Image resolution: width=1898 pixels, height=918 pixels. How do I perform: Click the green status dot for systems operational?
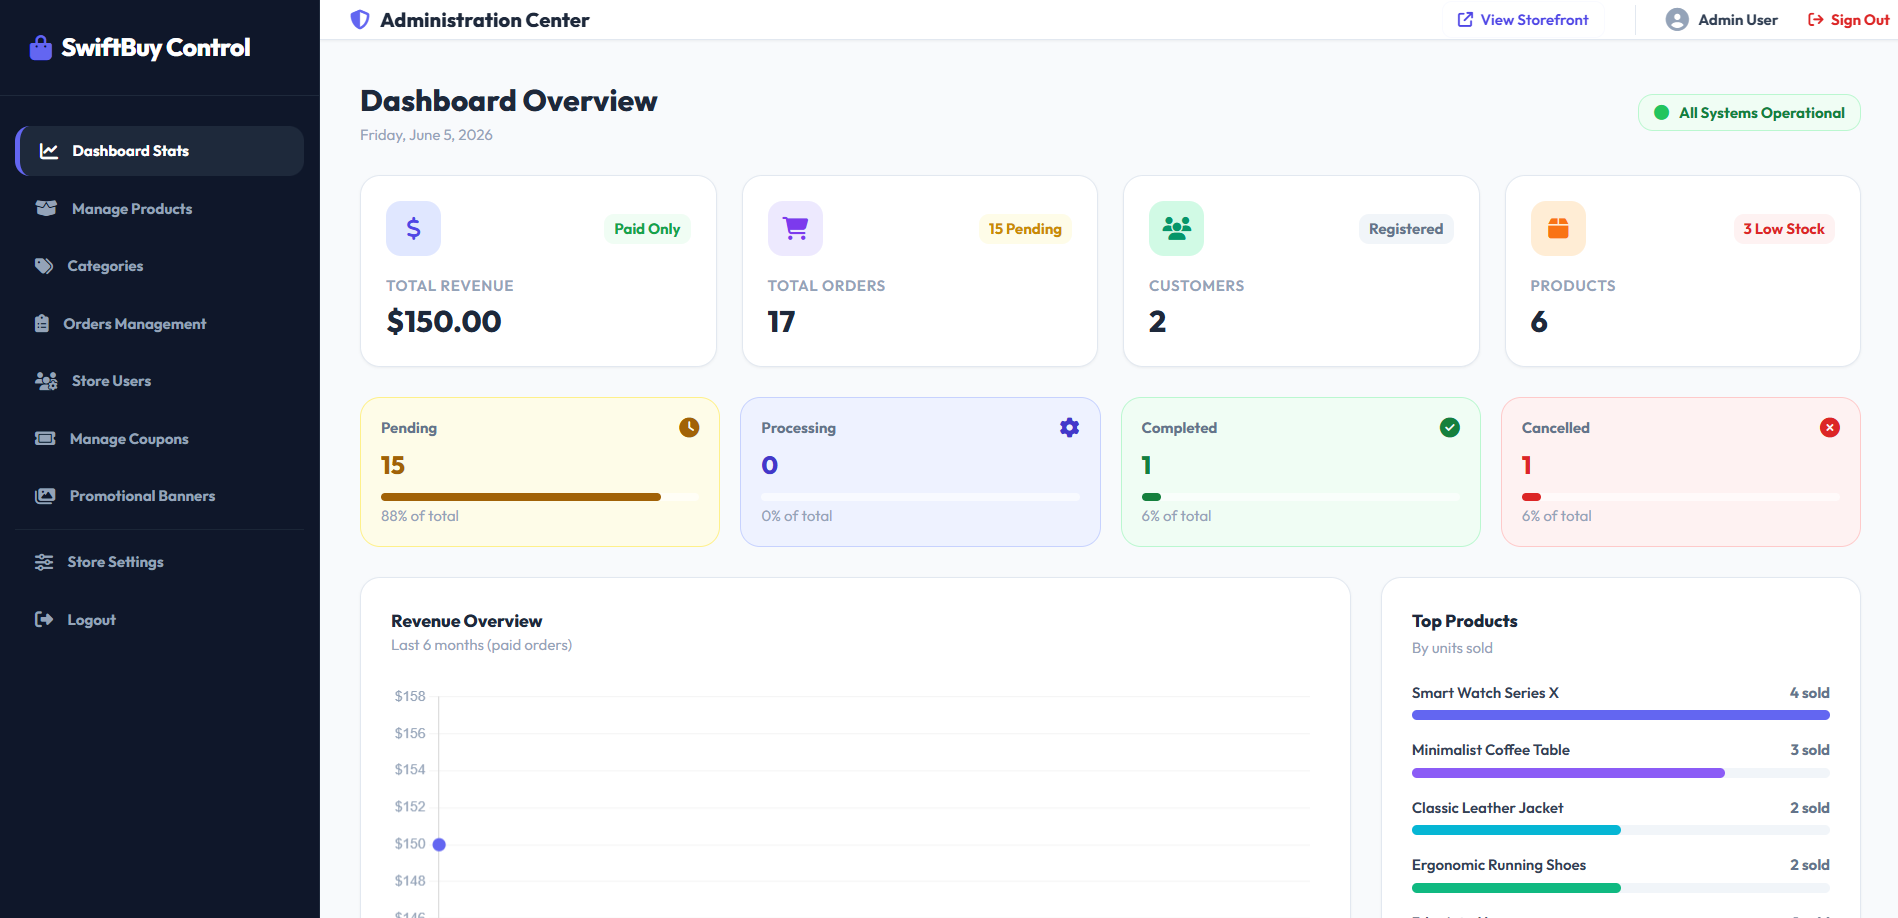coord(1661,113)
